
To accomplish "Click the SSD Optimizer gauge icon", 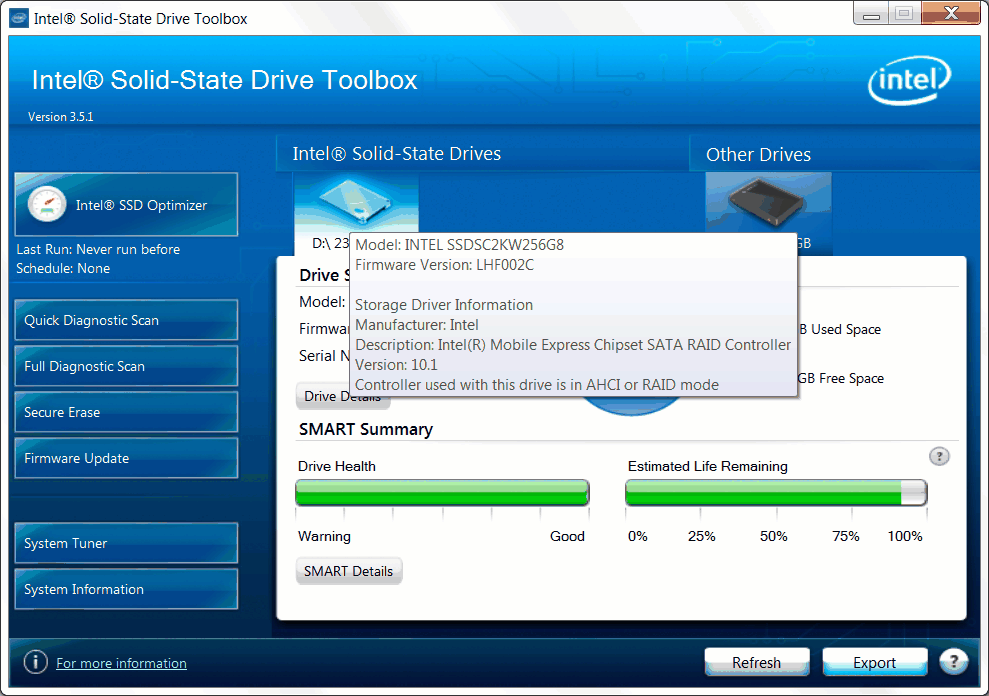I will tap(47, 204).
